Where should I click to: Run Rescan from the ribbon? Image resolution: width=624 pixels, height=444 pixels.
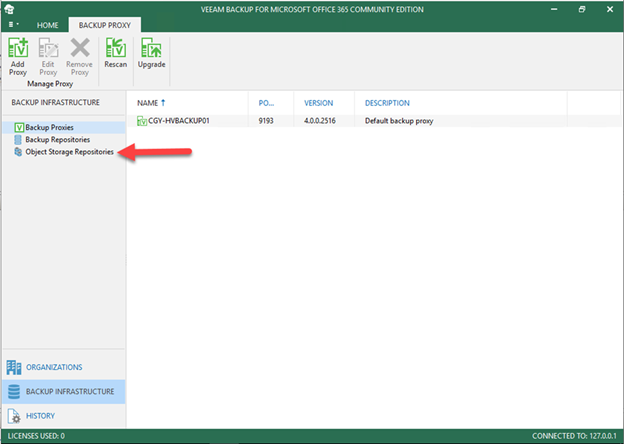116,53
